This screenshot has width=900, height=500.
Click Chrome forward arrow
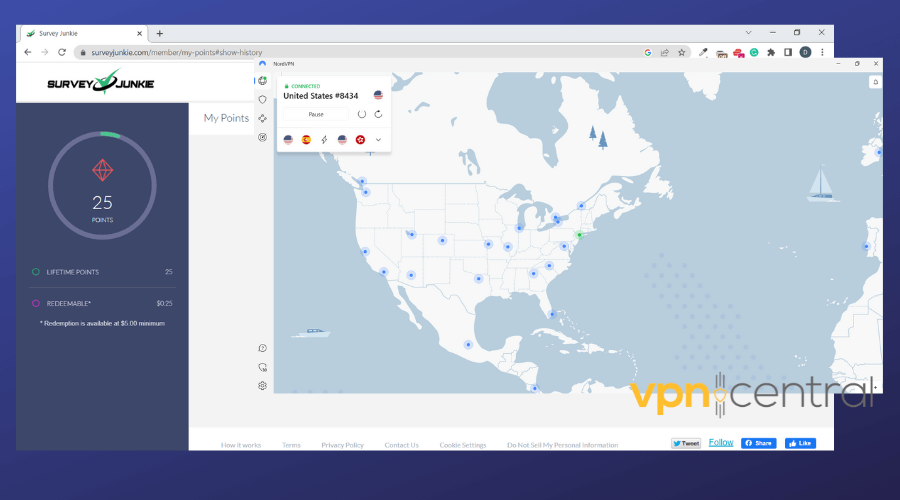coord(45,52)
